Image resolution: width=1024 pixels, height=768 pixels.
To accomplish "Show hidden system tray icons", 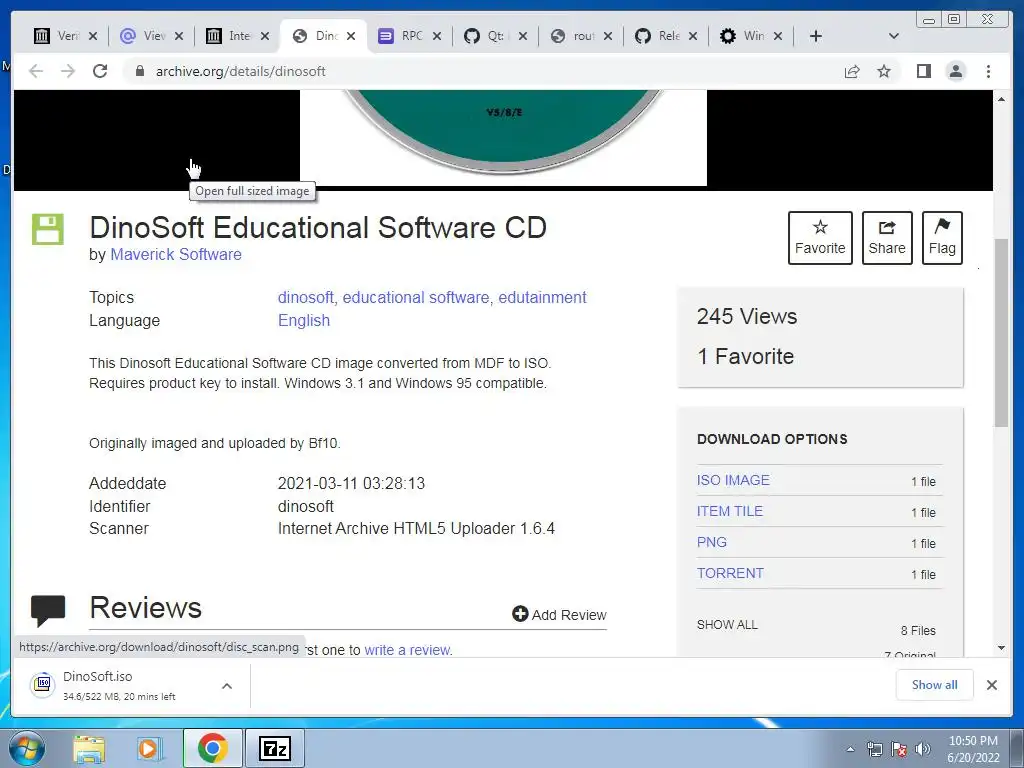I will click(x=850, y=749).
